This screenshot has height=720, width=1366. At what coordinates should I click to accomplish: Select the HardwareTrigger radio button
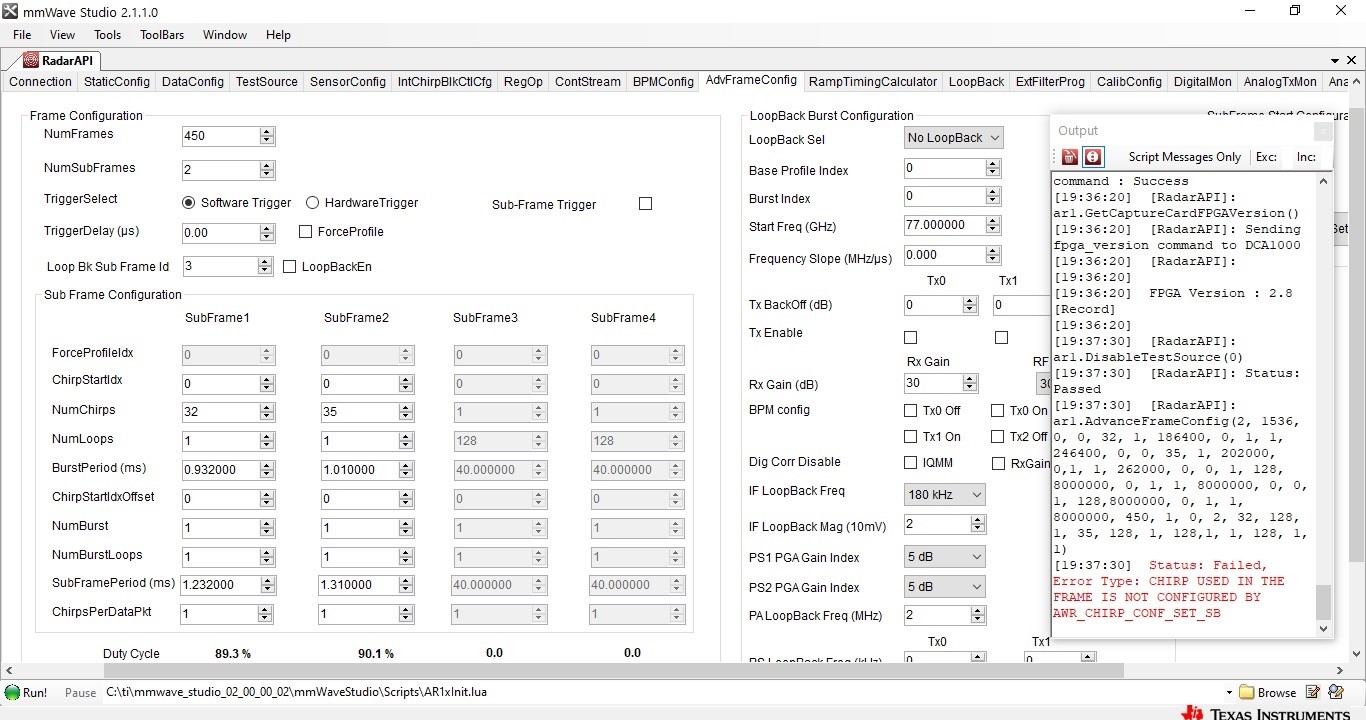point(312,203)
